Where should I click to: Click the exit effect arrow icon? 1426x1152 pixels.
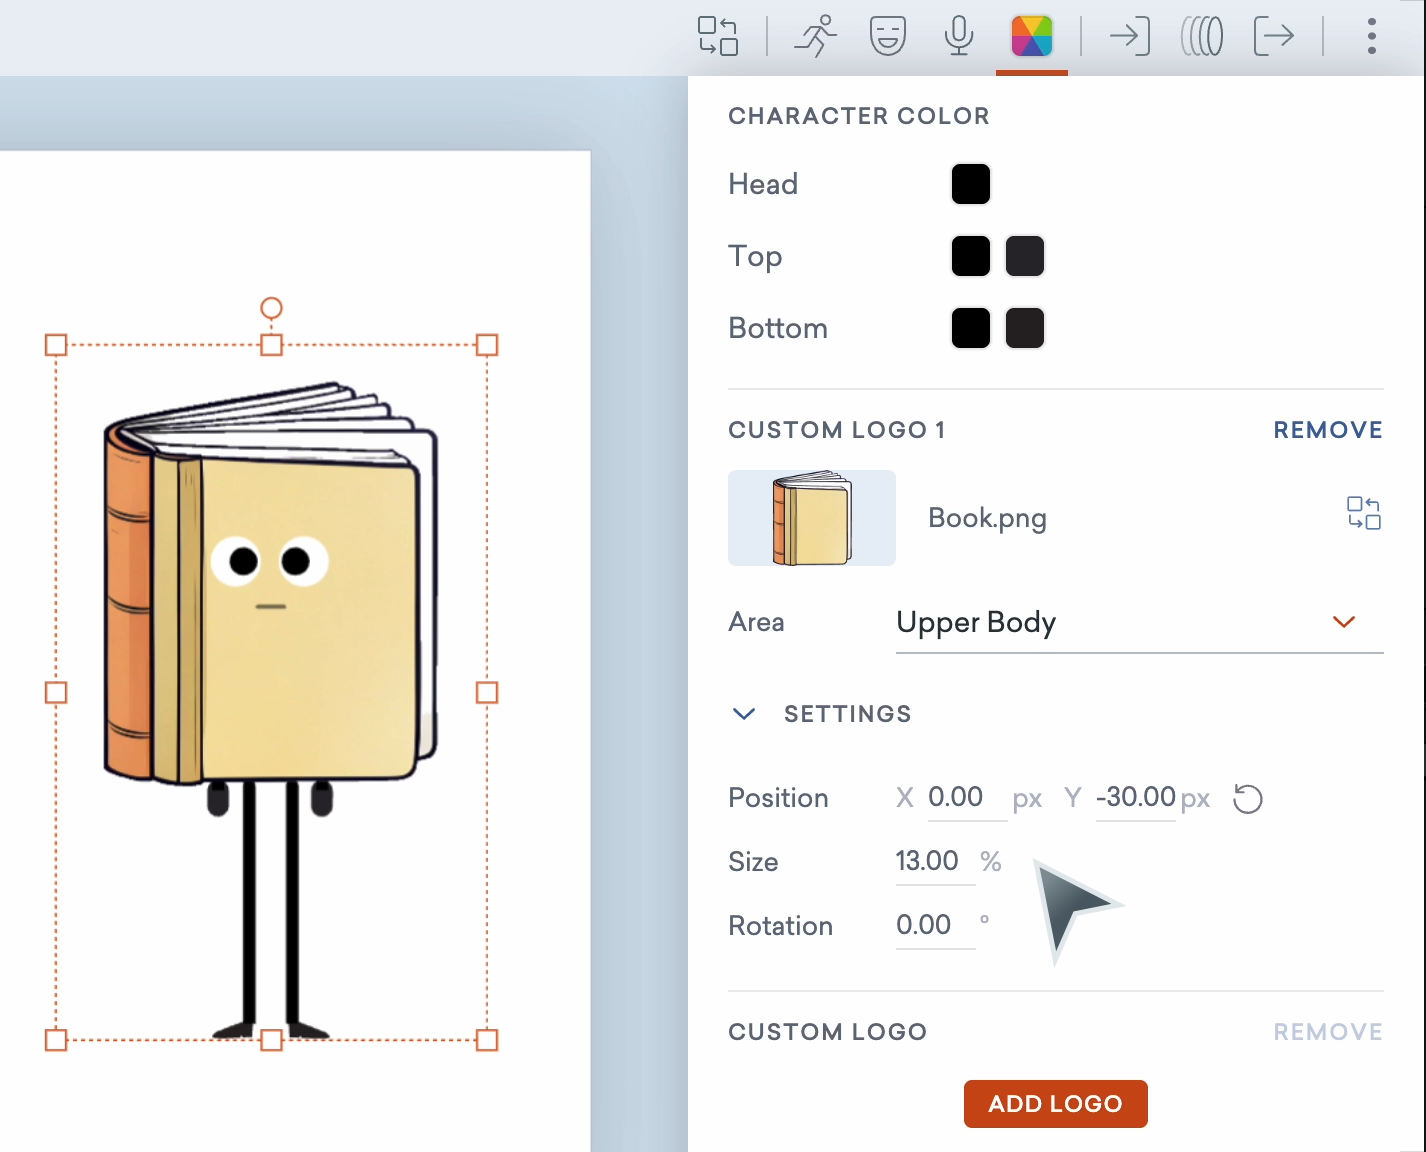[x=1273, y=36]
